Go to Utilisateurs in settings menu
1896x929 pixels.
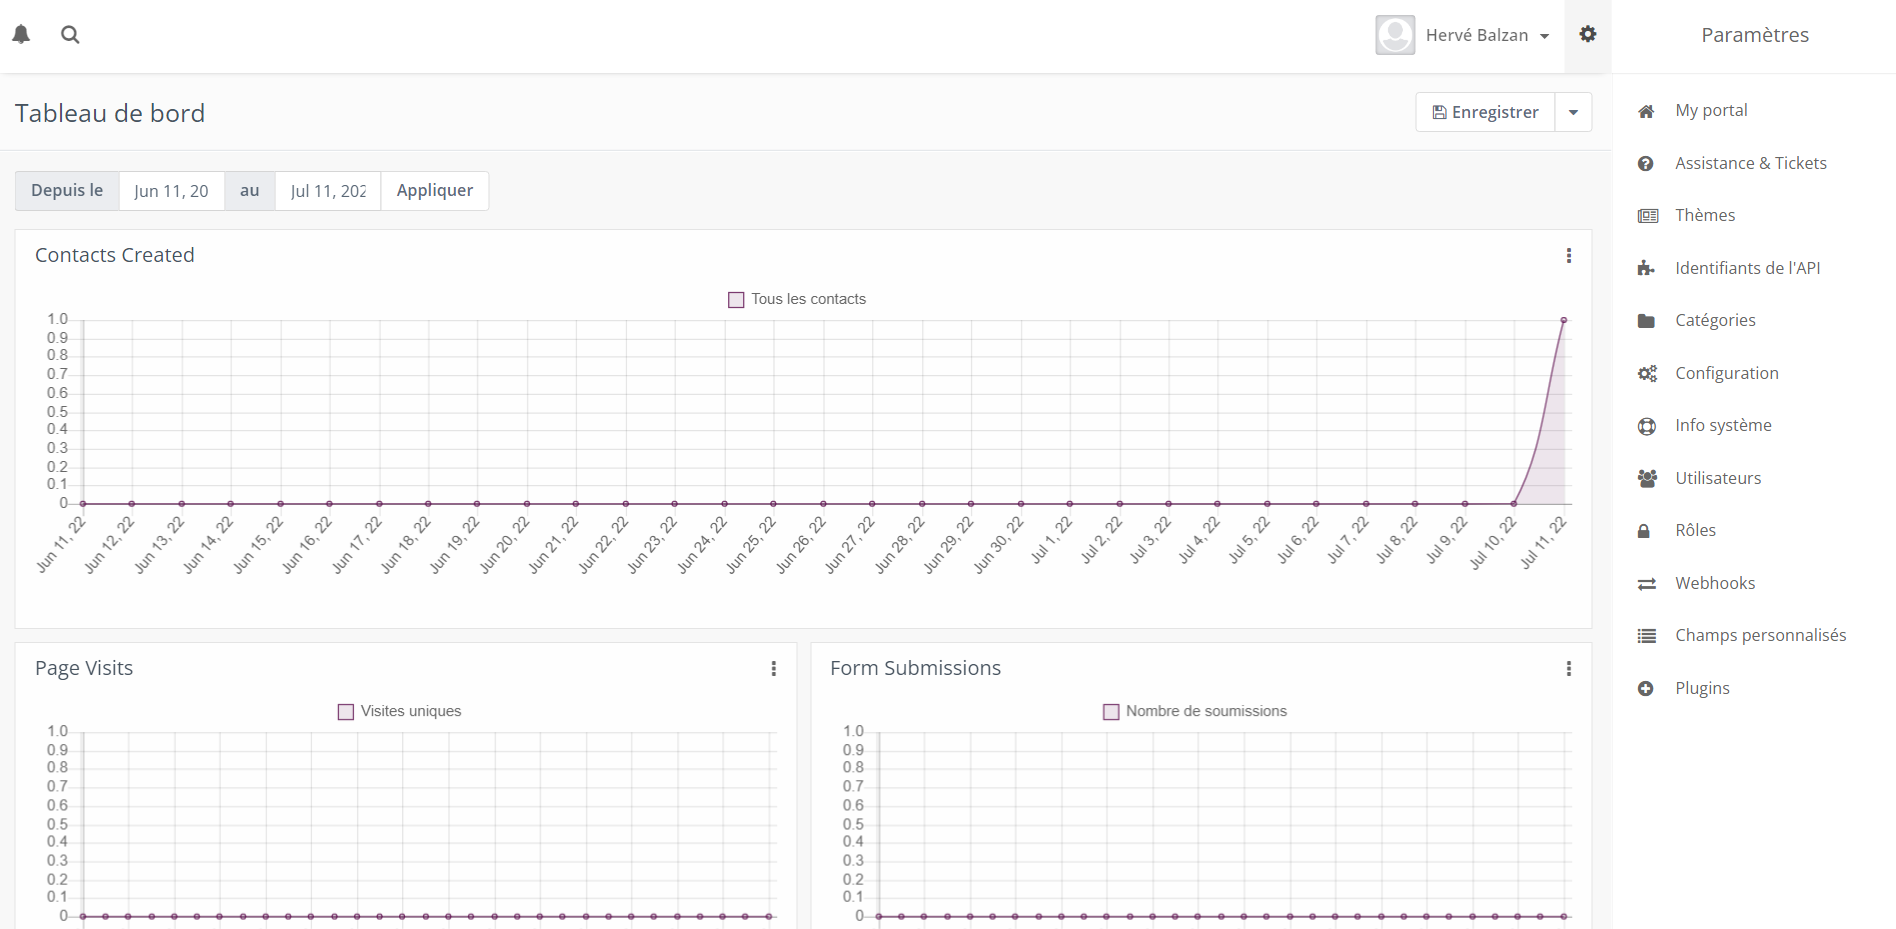pos(1717,478)
